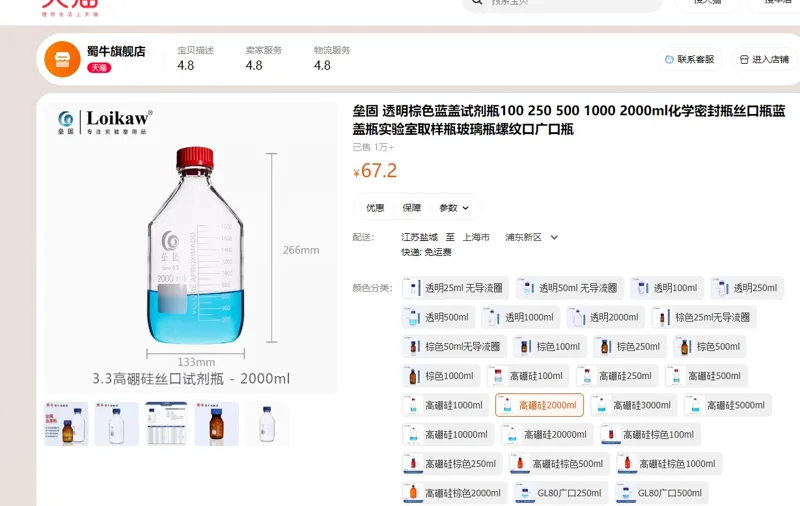800x506 pixels.
Task: Click the selected 高硼硅2000ml variant
Action: point(539,406)
